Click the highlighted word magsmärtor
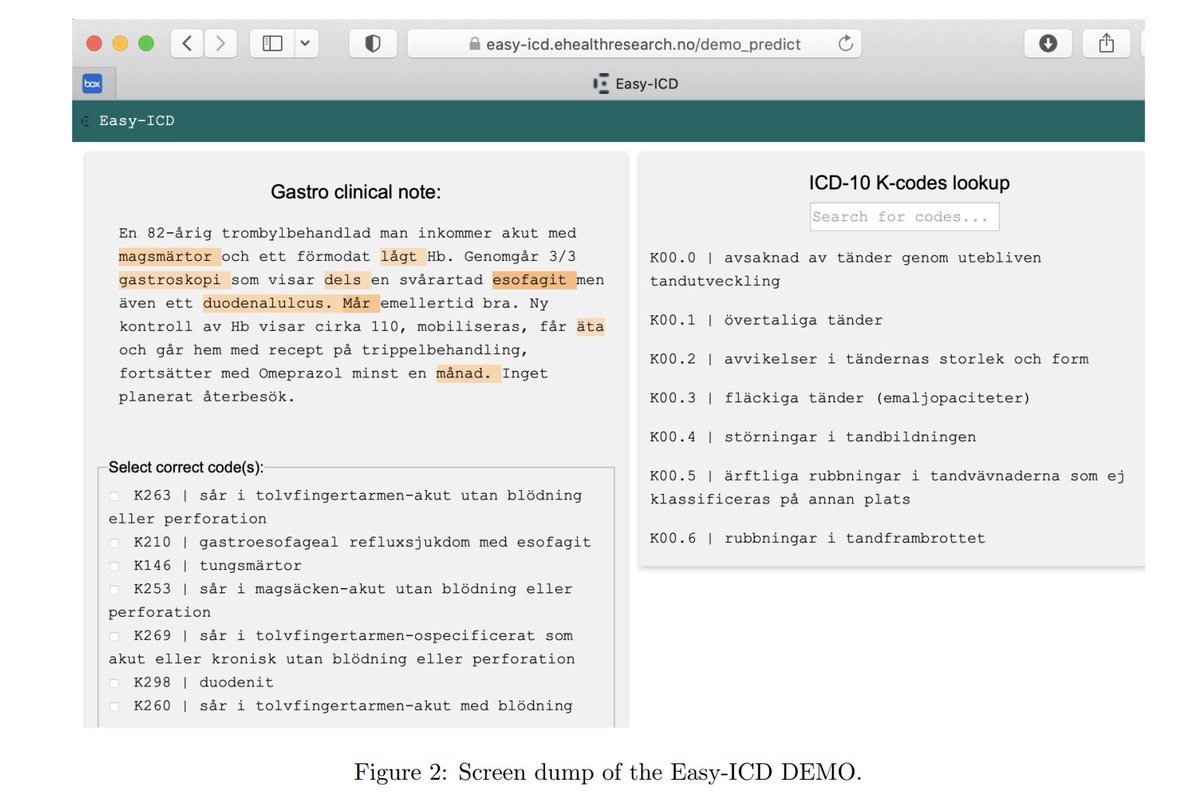This screenshot has height=796, width=1200. point(169,257)
